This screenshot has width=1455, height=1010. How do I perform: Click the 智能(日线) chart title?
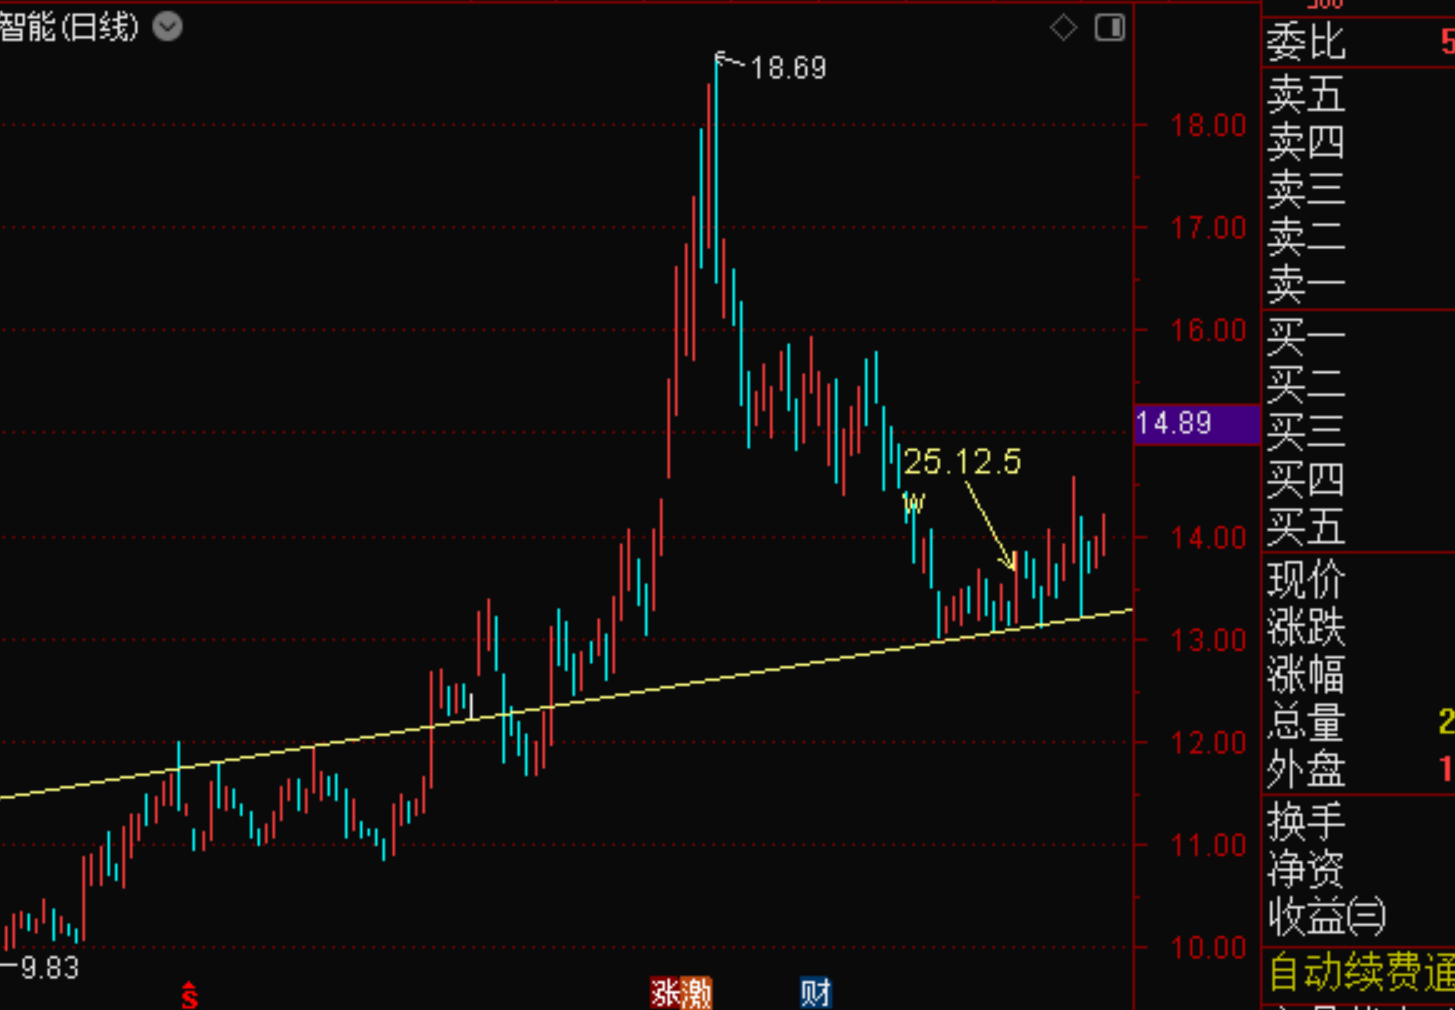pyautogui.click(x=69, y=27)
